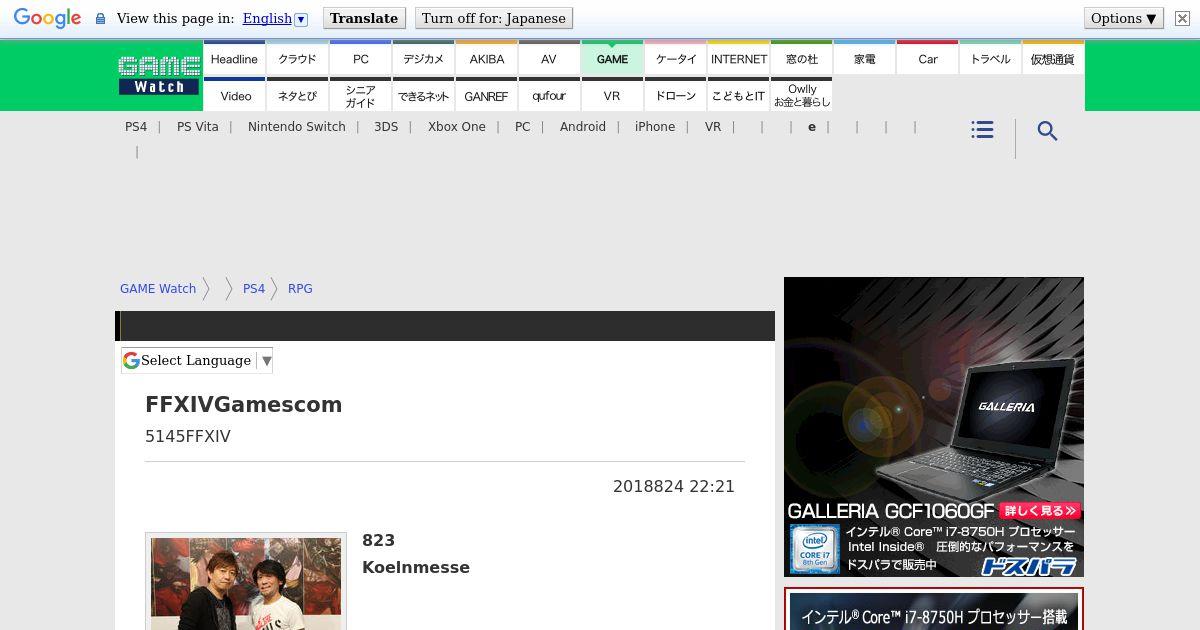This screenshot has width=1200, height=630.
Task: Go to the PS4 category link
Action: (136, 127)
